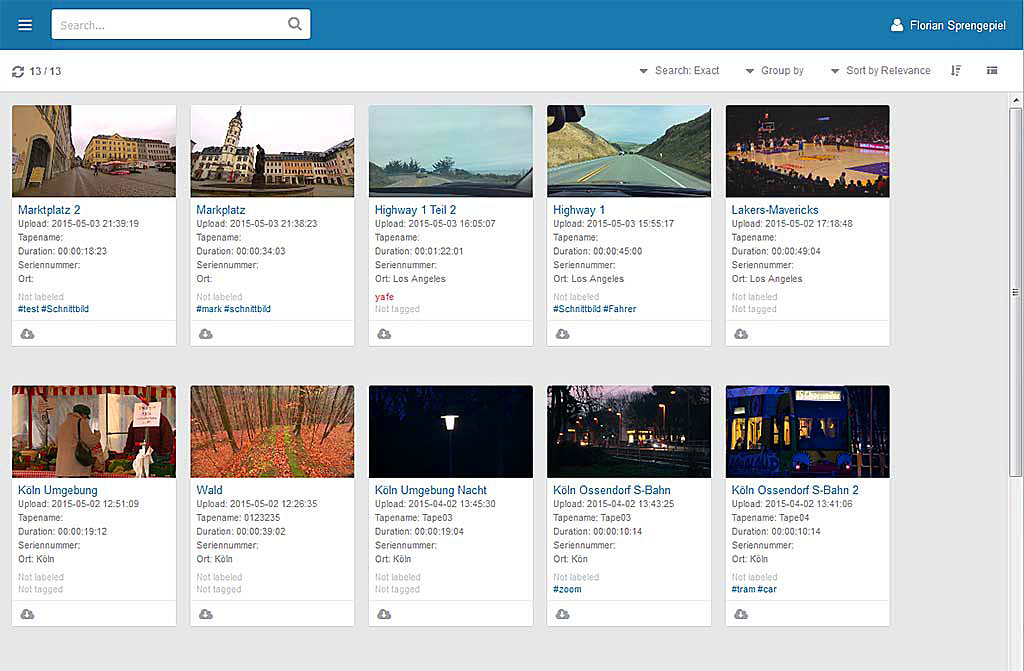
Task: Open the Markplatz title link
Action: coord(221,210)
